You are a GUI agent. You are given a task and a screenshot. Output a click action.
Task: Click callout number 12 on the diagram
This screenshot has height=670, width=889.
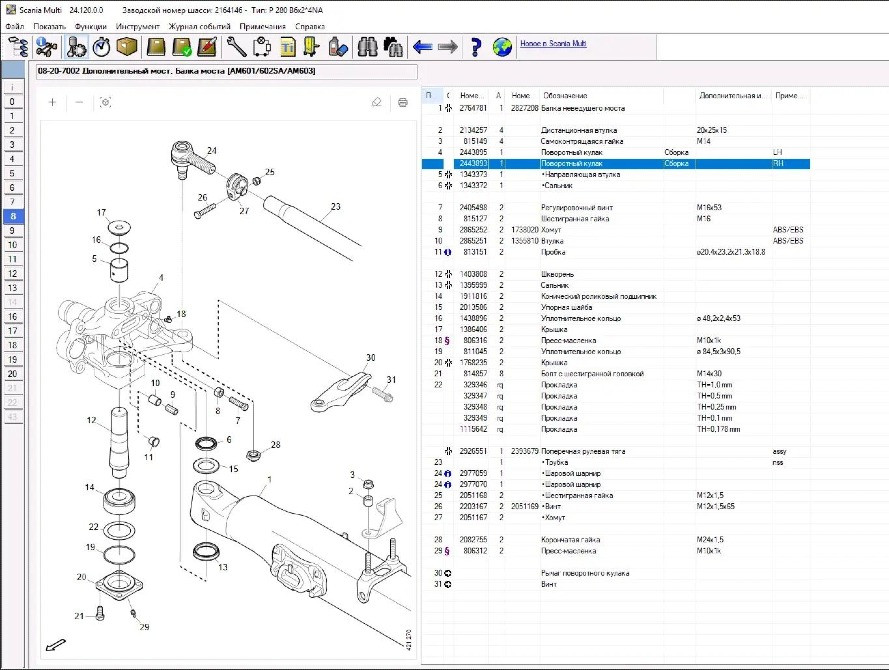[x=91, y=420]
